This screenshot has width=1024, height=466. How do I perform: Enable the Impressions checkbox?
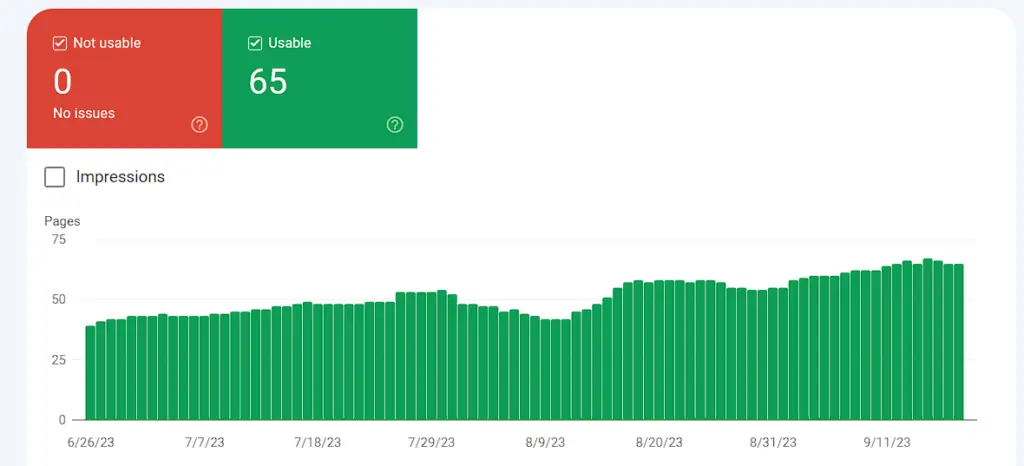point(55,177)
